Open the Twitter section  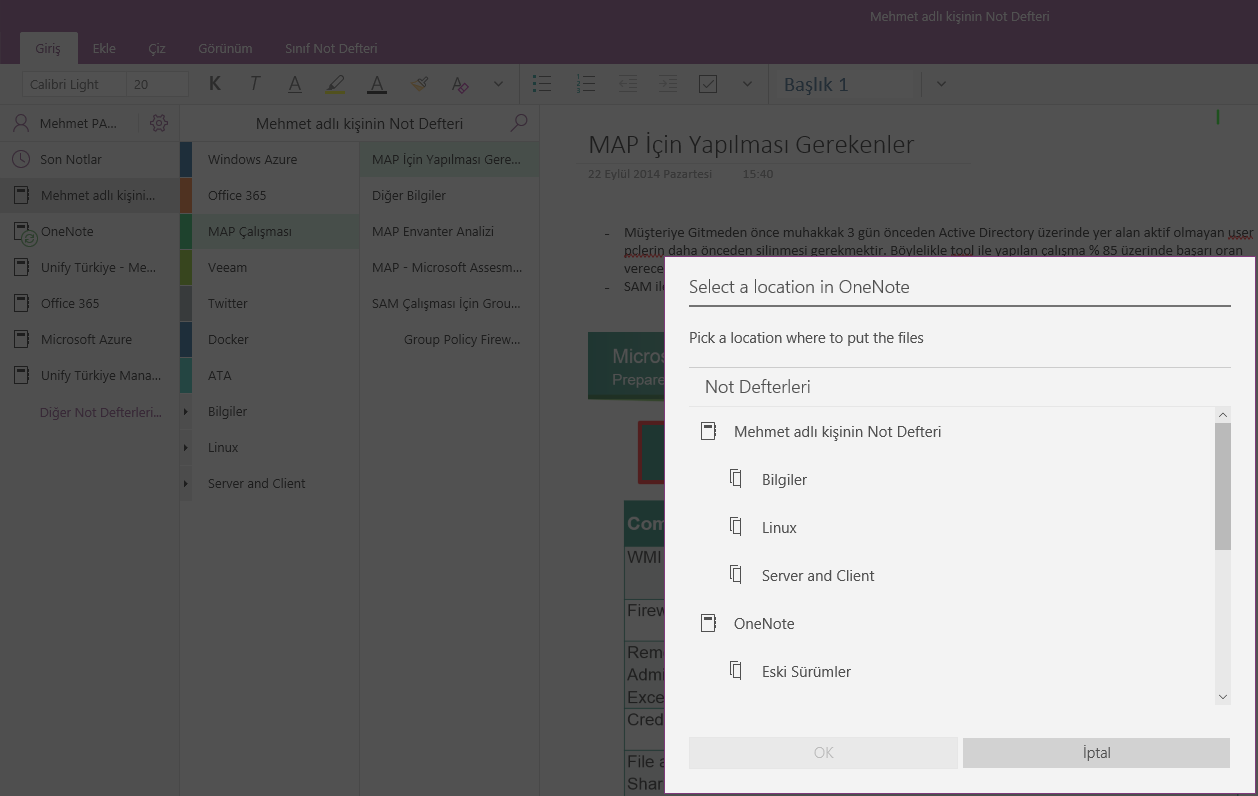coord(270,303)
